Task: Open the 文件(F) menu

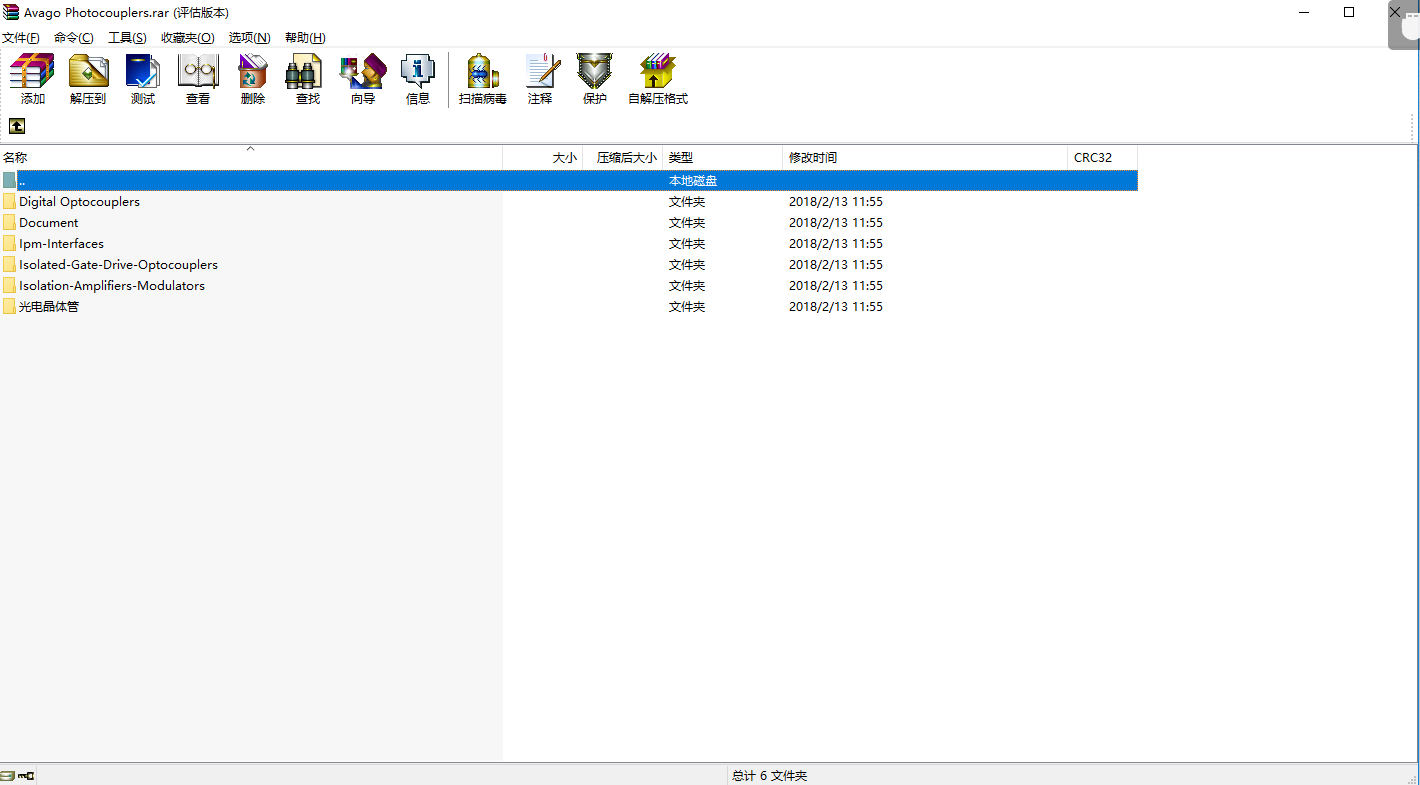Action: tap(21, 37)
